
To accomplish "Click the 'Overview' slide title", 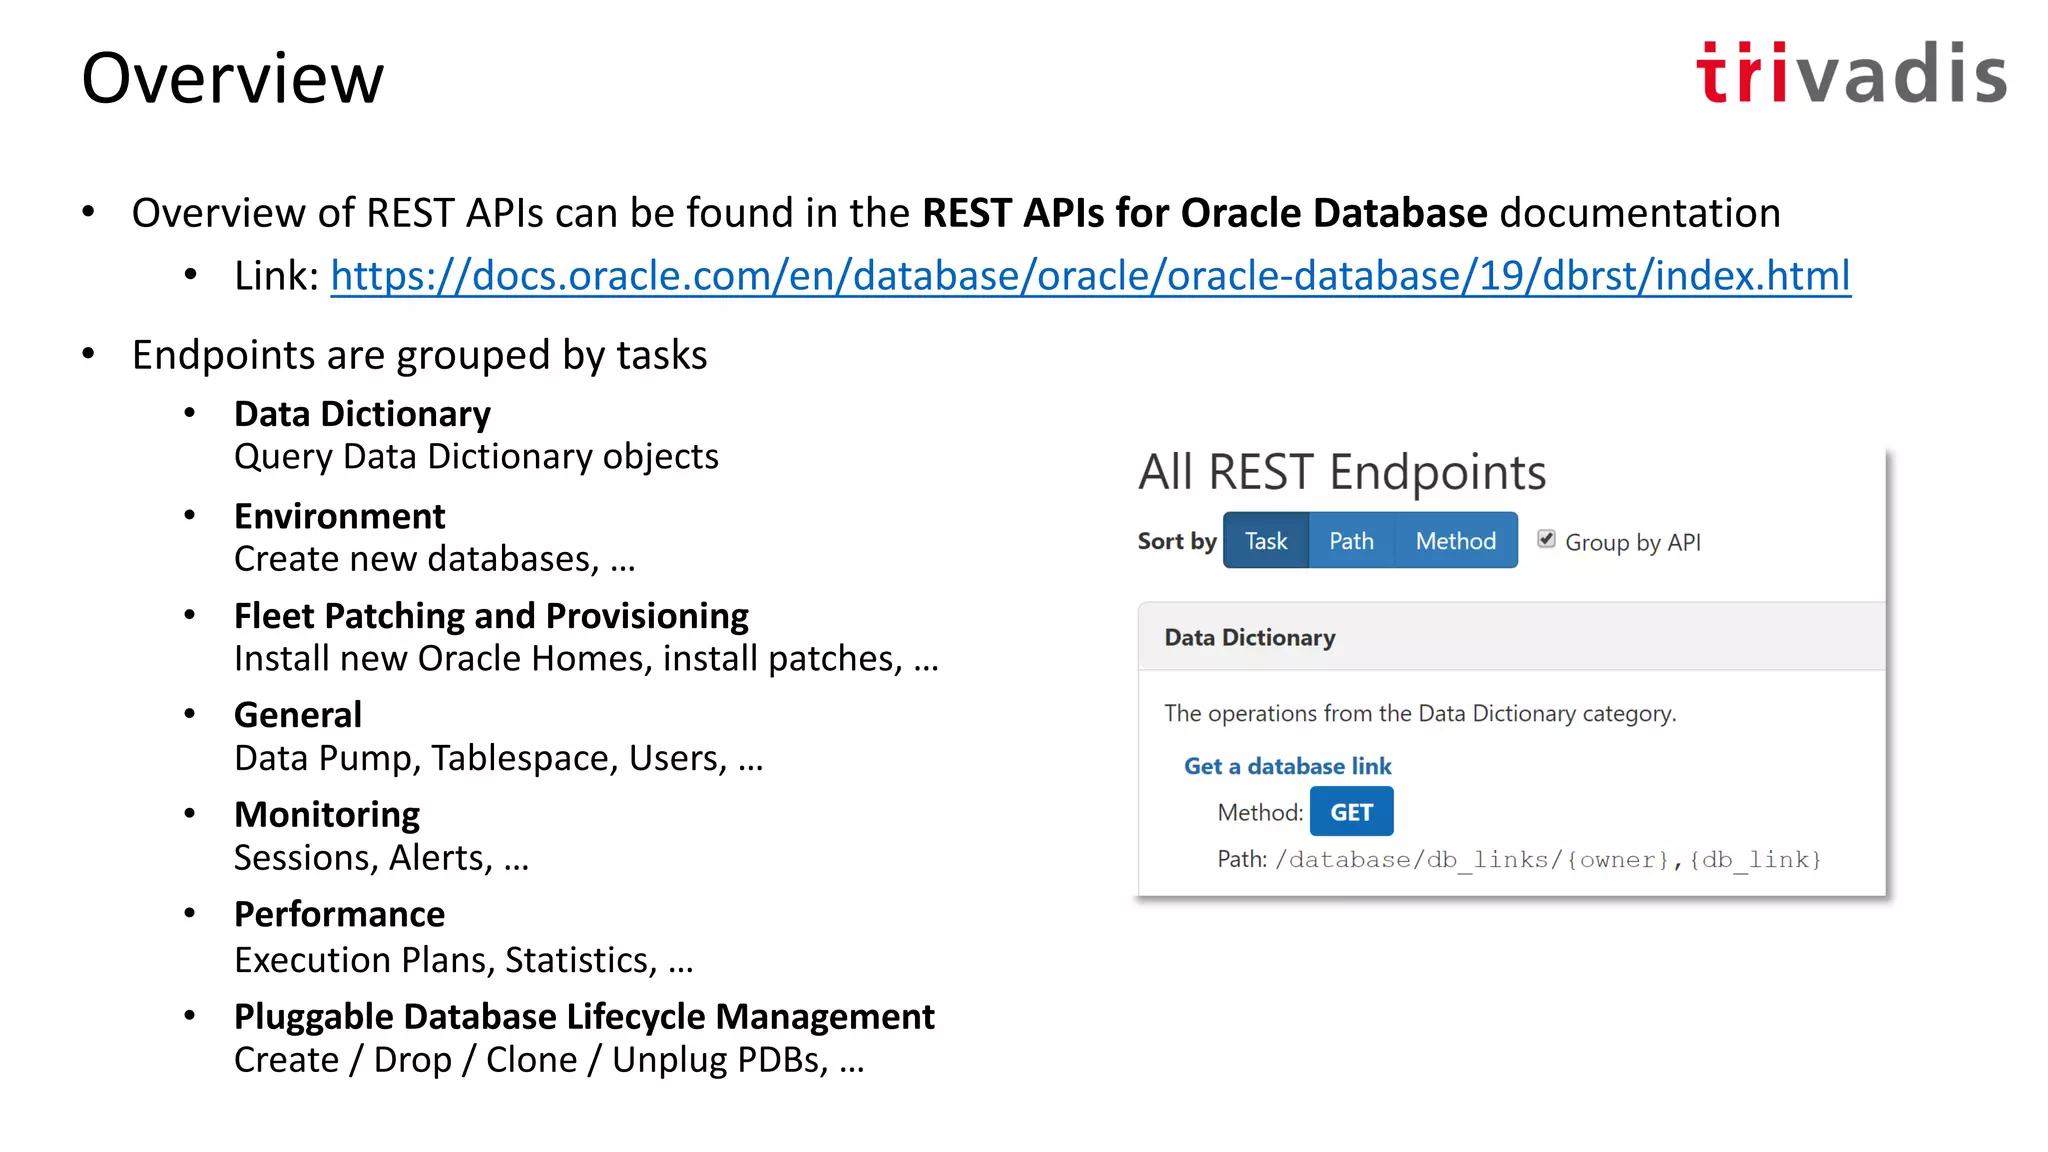I will pyautogui.click(x=232, y=78).
